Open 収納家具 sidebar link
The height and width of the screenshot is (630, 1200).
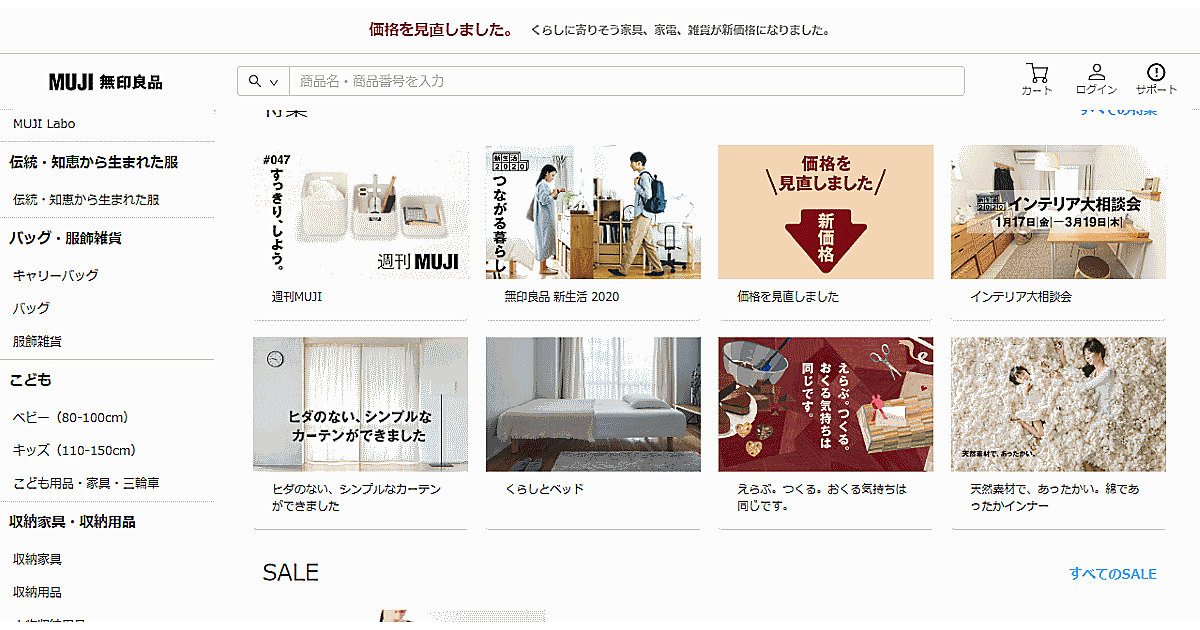[x=37, y=559]
